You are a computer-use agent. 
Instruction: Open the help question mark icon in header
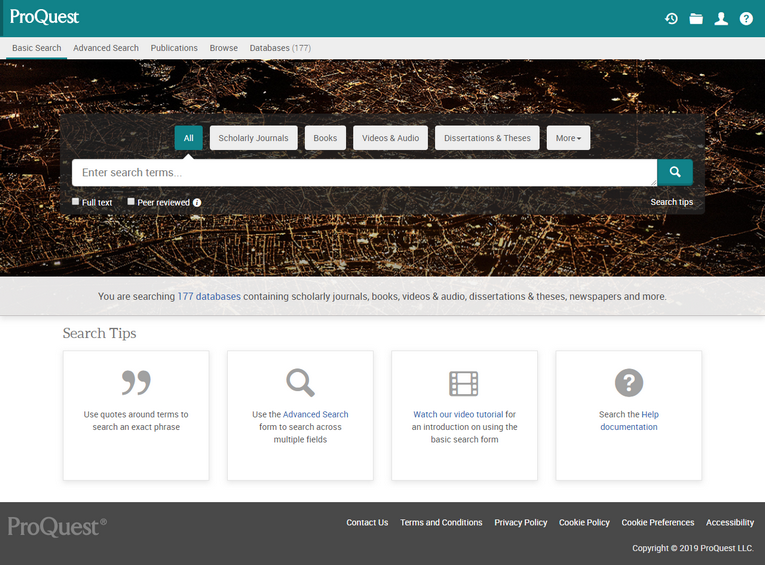pyautogui.click(x=746, y=19)
